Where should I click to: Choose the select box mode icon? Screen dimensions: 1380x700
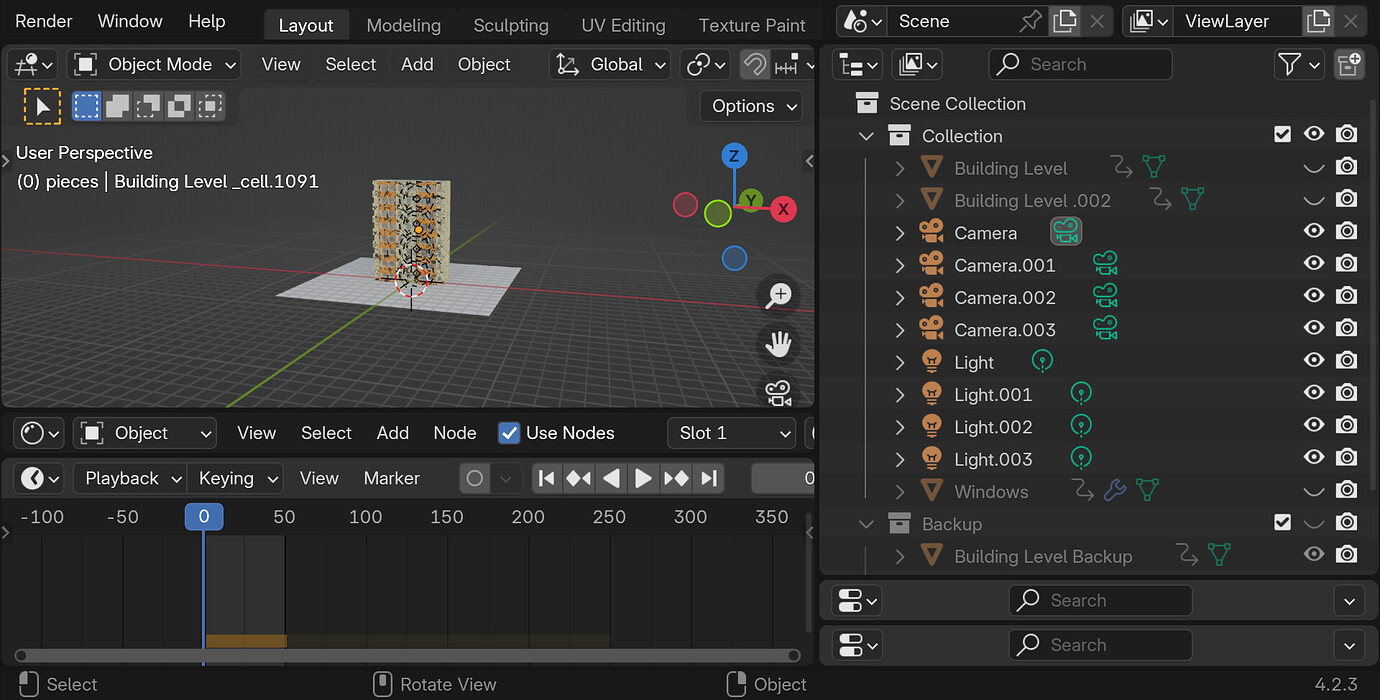pyautogui.click(x=87, y=106)
